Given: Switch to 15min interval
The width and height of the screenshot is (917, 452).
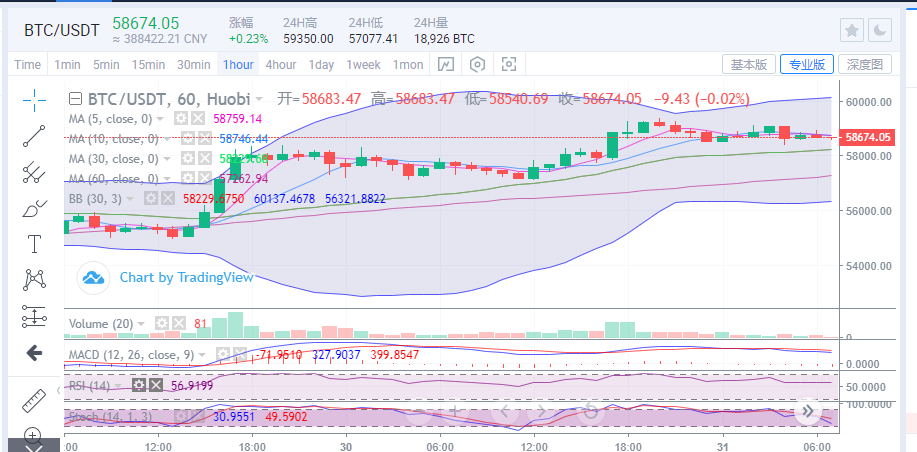Looking at the screenshot, I should [x=148, y=64].
